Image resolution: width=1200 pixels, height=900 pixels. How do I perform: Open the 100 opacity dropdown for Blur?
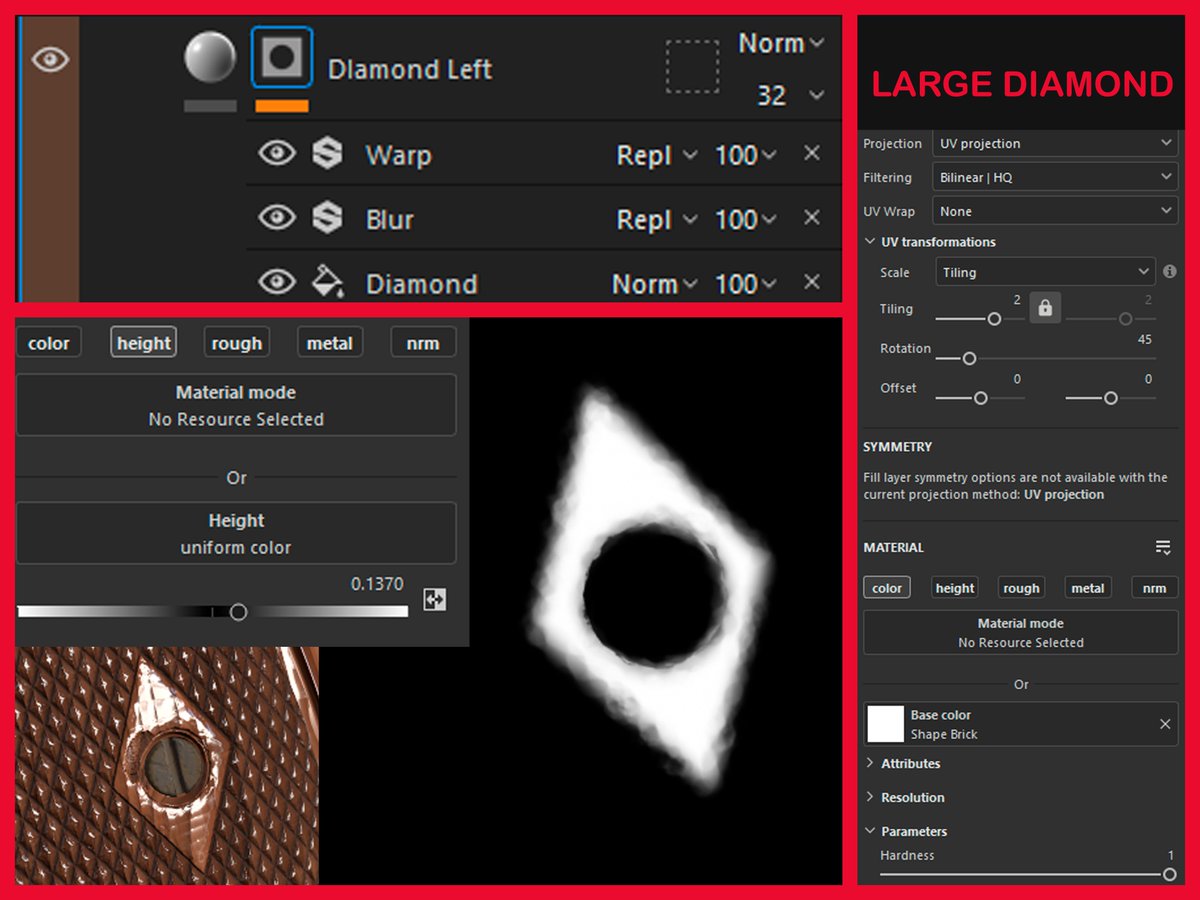point(745,219)
